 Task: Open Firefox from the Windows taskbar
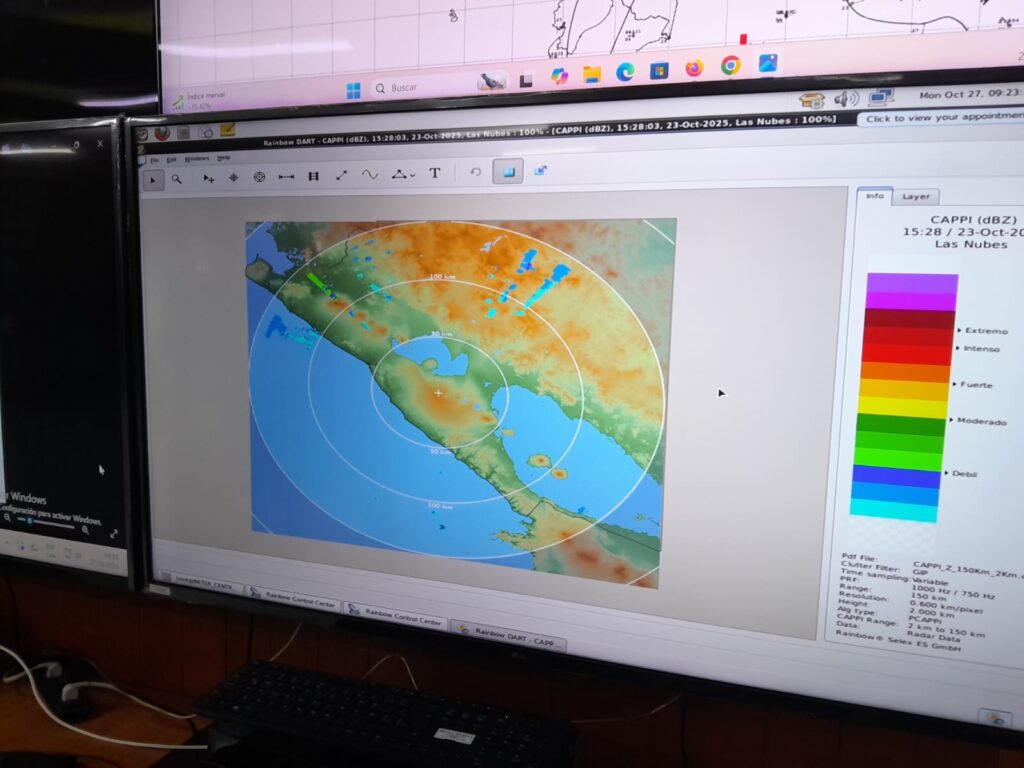point(694,68)
